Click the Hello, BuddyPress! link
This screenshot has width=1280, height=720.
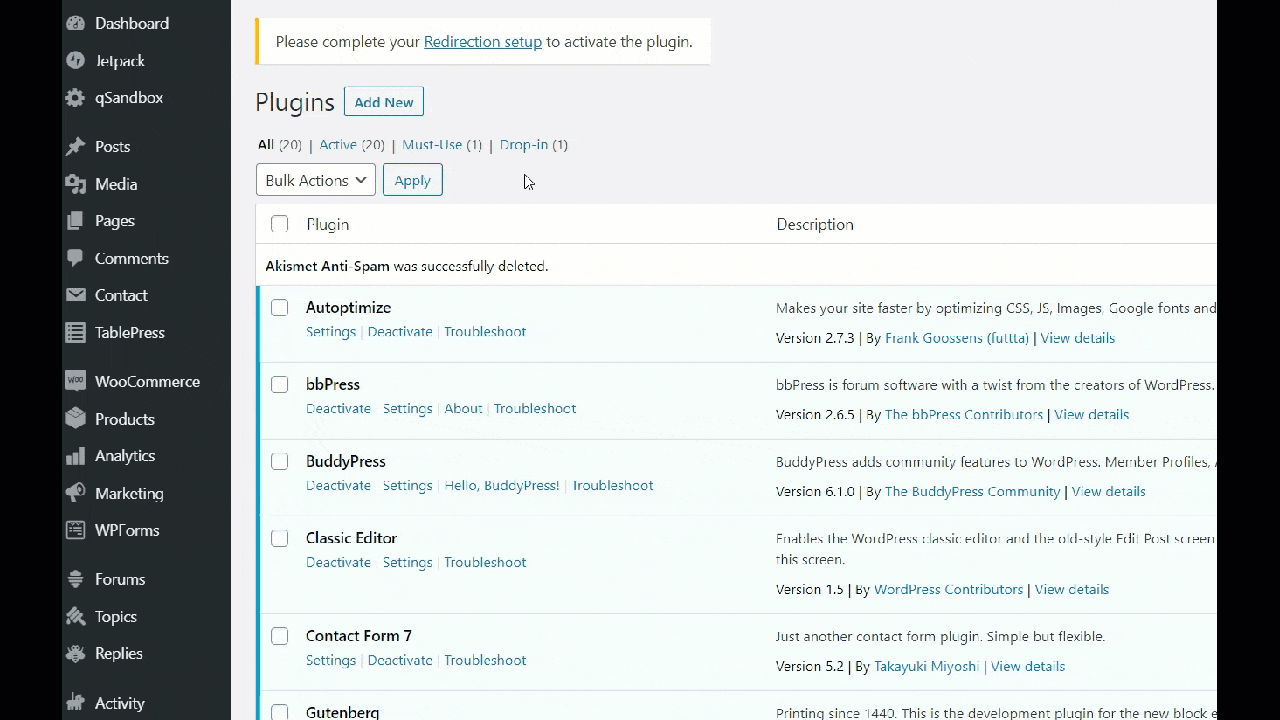tap(502, 486)
